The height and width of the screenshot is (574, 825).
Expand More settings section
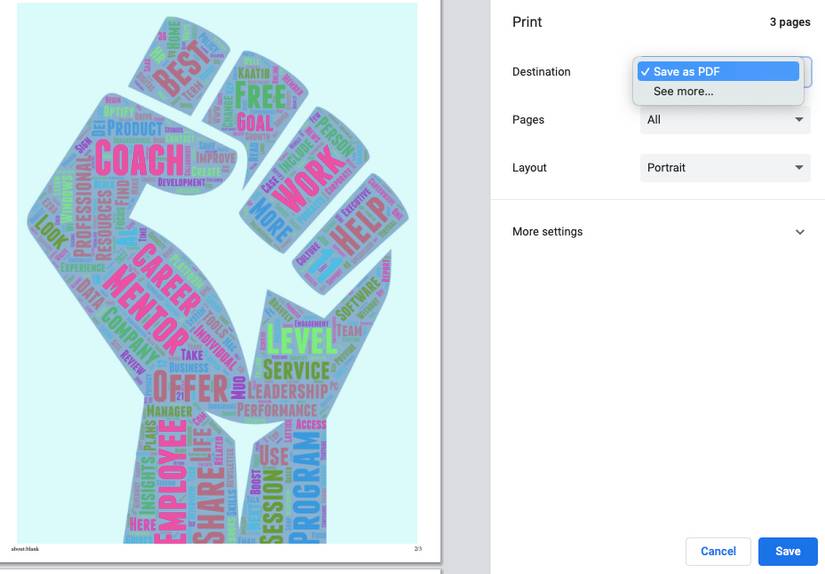point(658,232)
